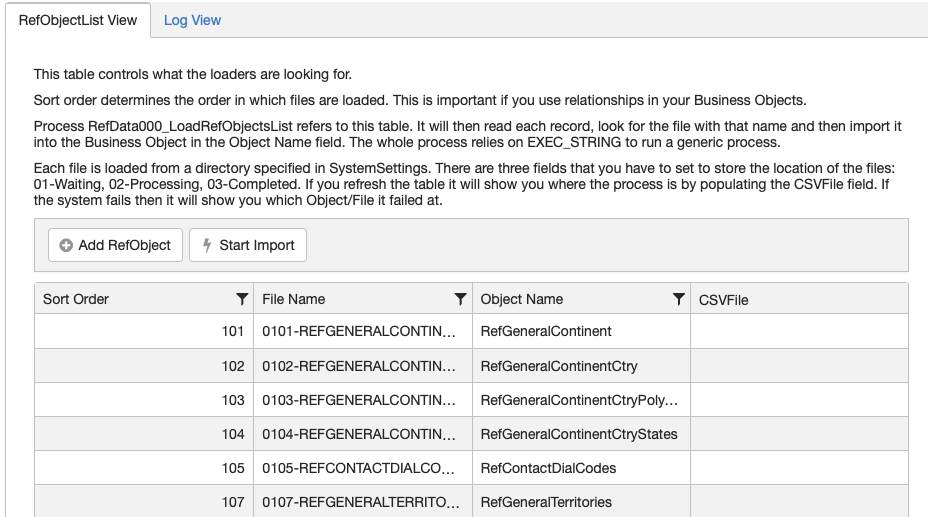Select file name 0103-REFGENERALCONTIN…
The width and height of the screenshot is (928, 517).
click(363, 400)
